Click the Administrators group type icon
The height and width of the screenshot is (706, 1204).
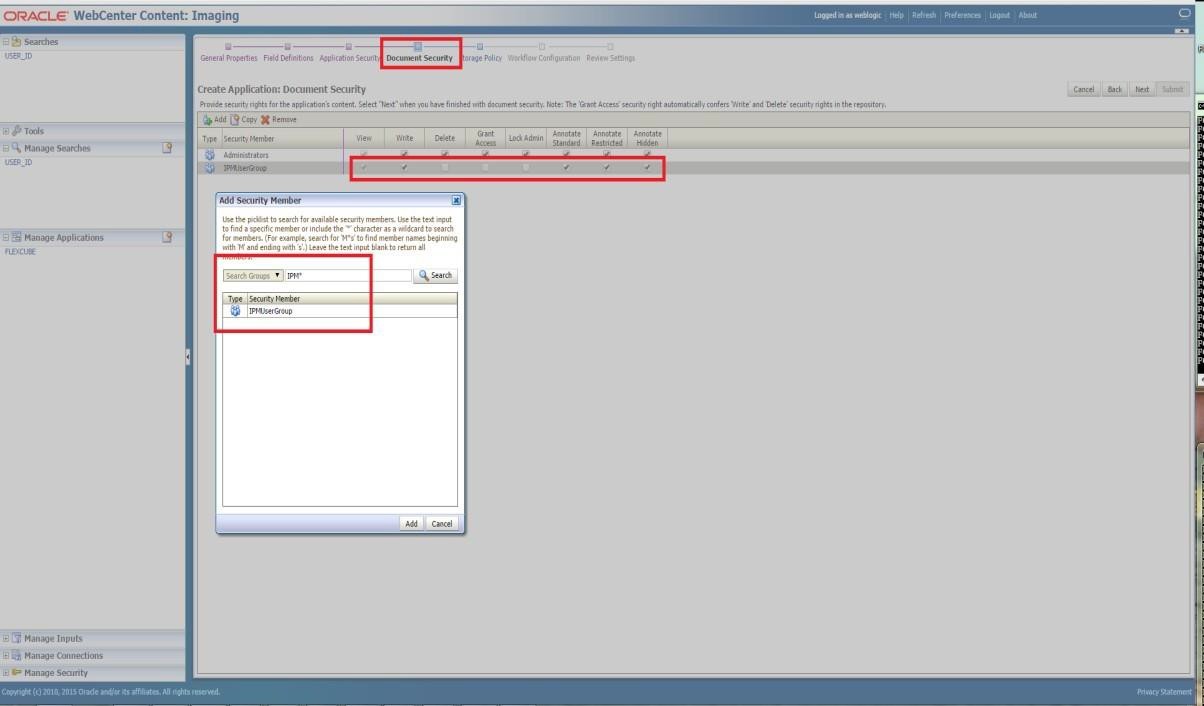(x=210, y=155)
